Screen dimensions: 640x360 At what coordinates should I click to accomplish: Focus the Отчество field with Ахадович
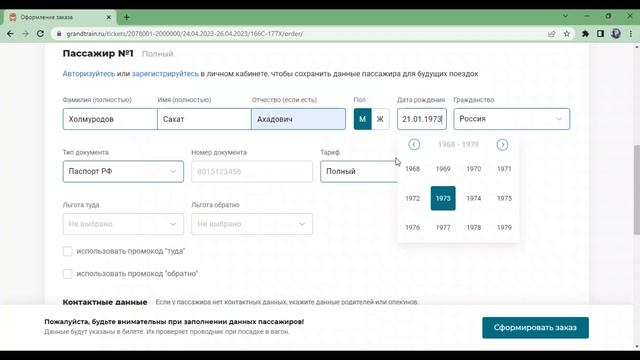coord(298,119)
